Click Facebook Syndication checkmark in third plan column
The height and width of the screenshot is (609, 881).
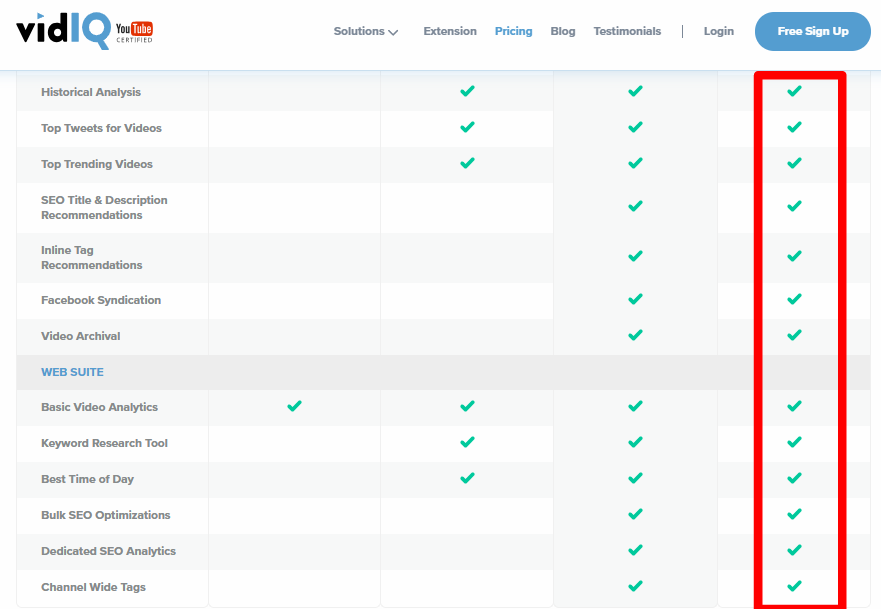pyautogui.click(x=635, y=299)
